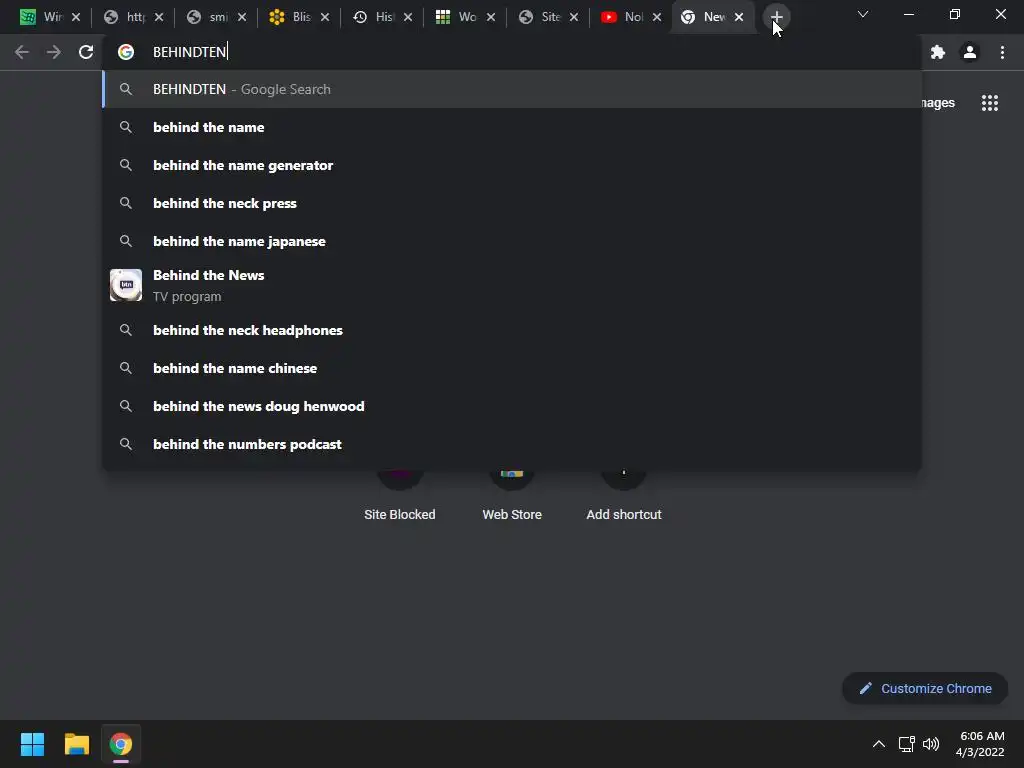Select the BEHINDTEN Google Search suggestion
The image size is (1024, 768).
512,89
